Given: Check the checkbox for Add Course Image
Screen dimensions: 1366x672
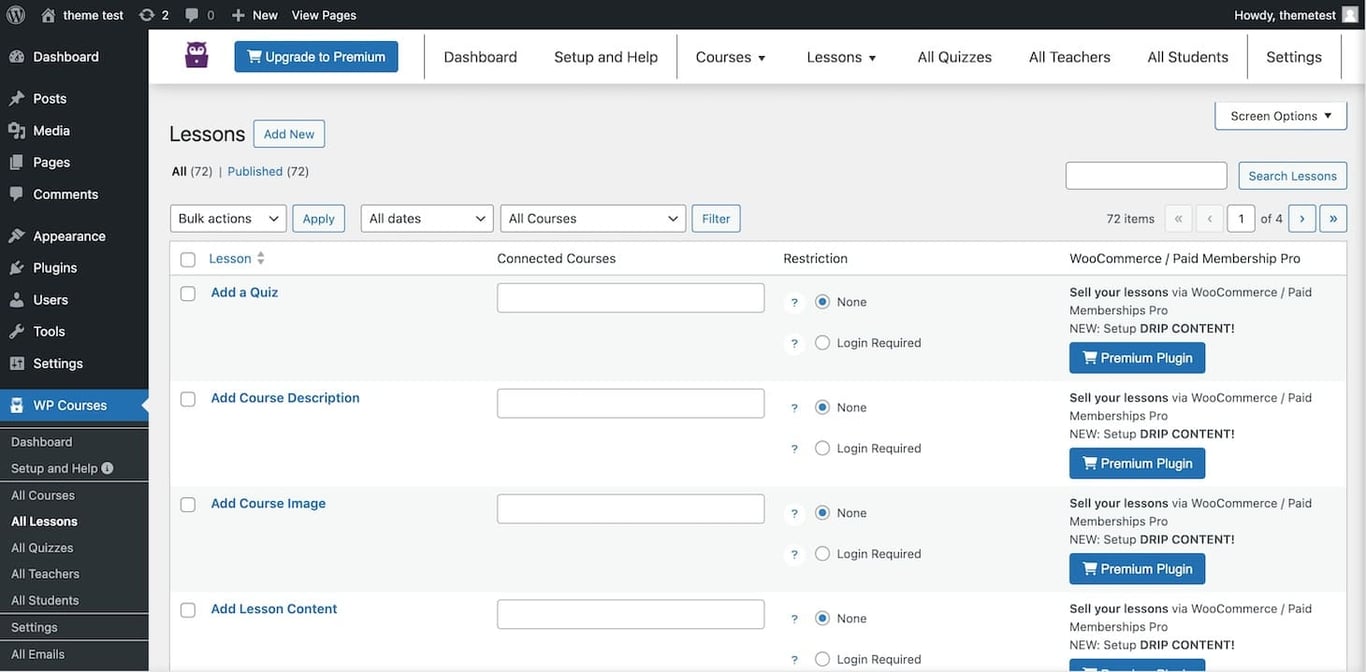Looking at the screenshot, I should (x=187, y=504).
